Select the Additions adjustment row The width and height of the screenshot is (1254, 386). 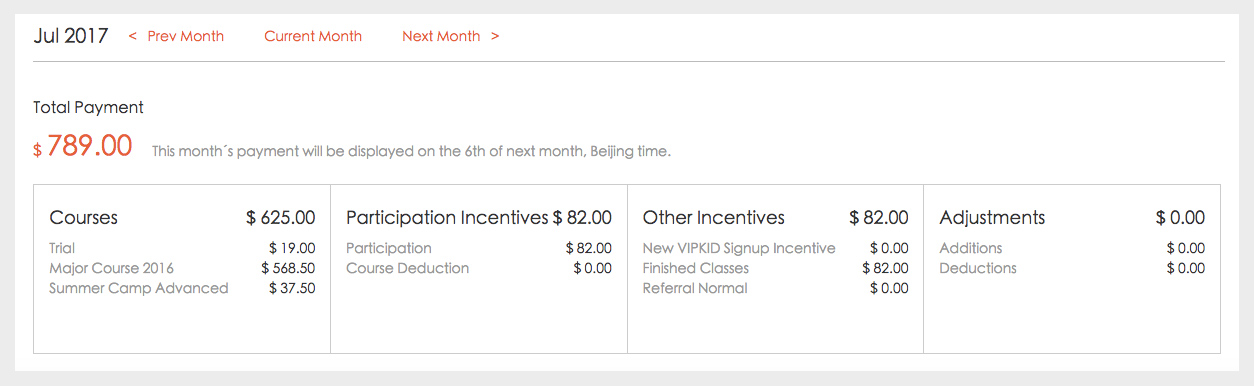pos(1072,248)
